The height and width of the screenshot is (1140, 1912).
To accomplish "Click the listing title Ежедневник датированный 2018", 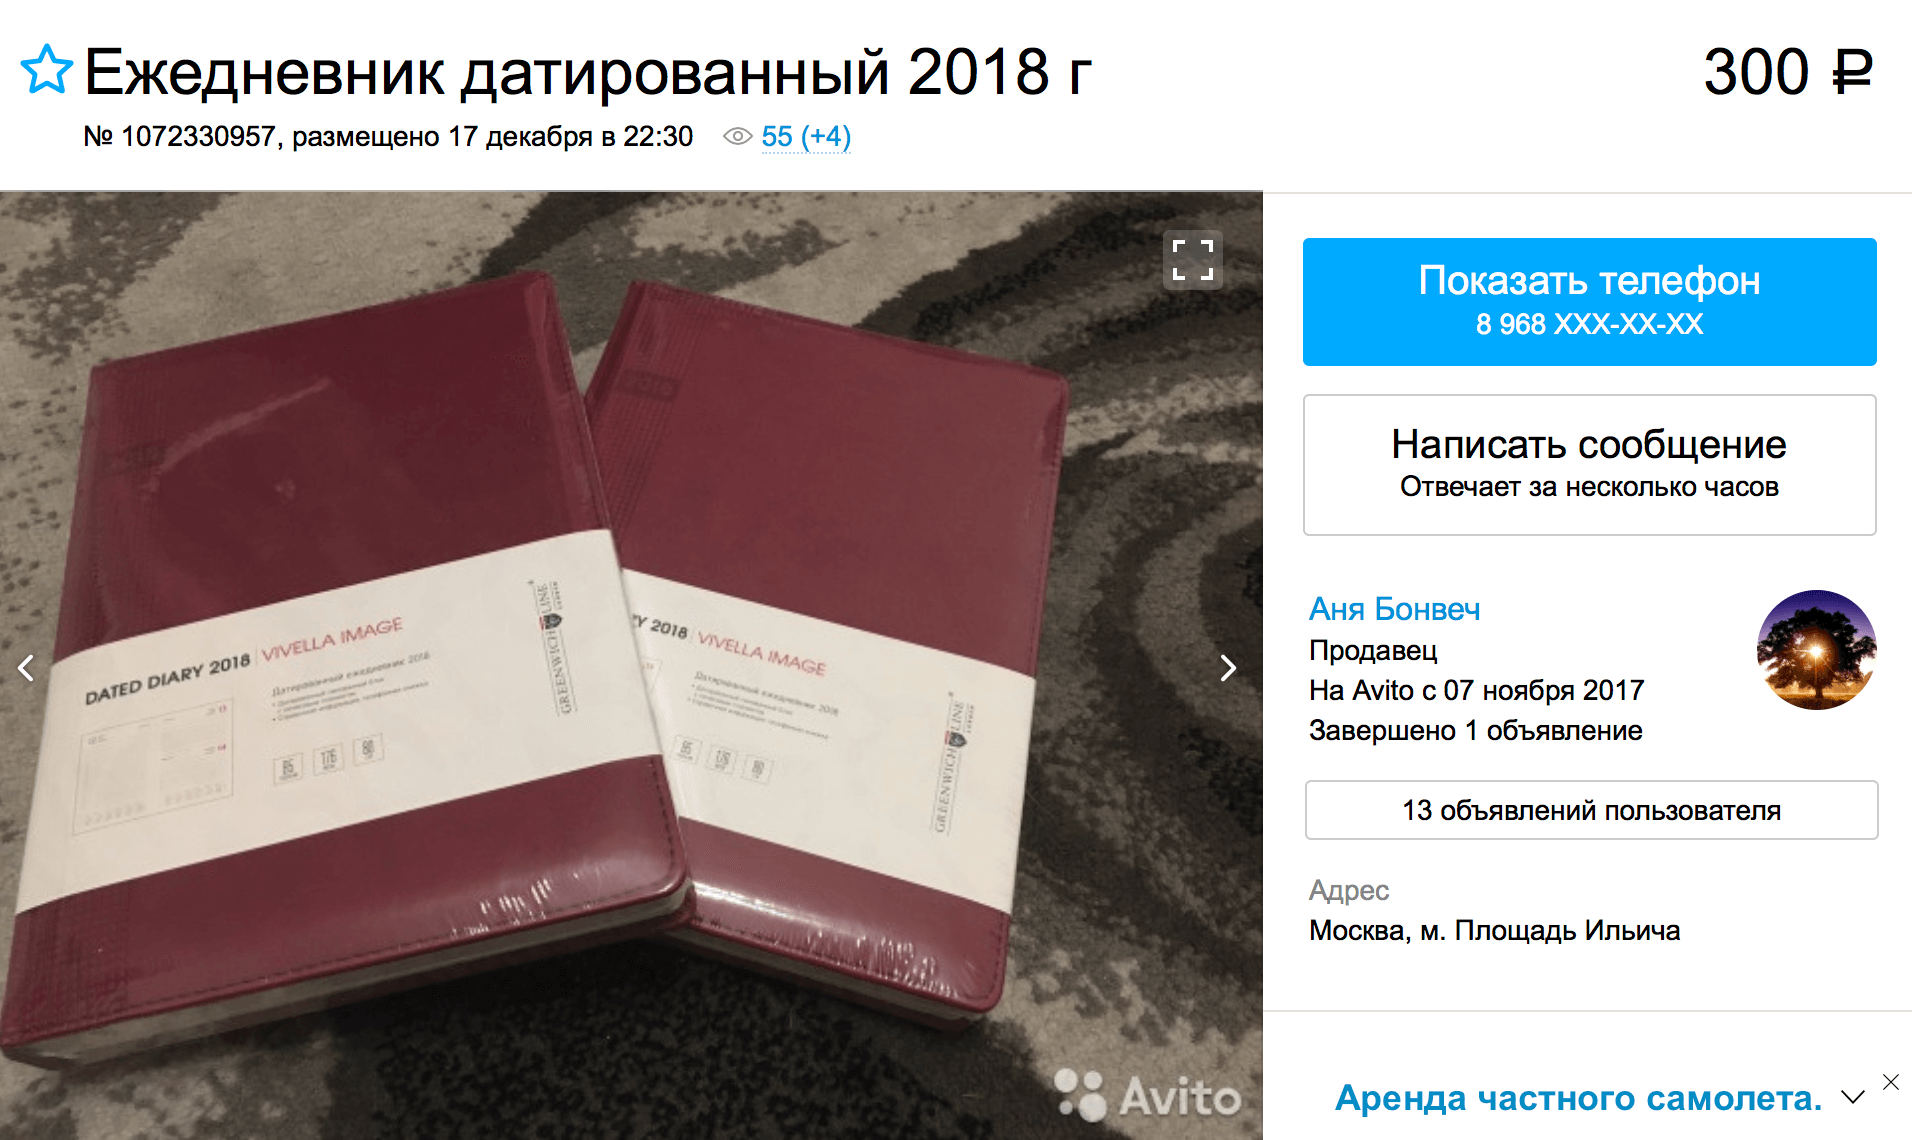I will pos(588,72).
